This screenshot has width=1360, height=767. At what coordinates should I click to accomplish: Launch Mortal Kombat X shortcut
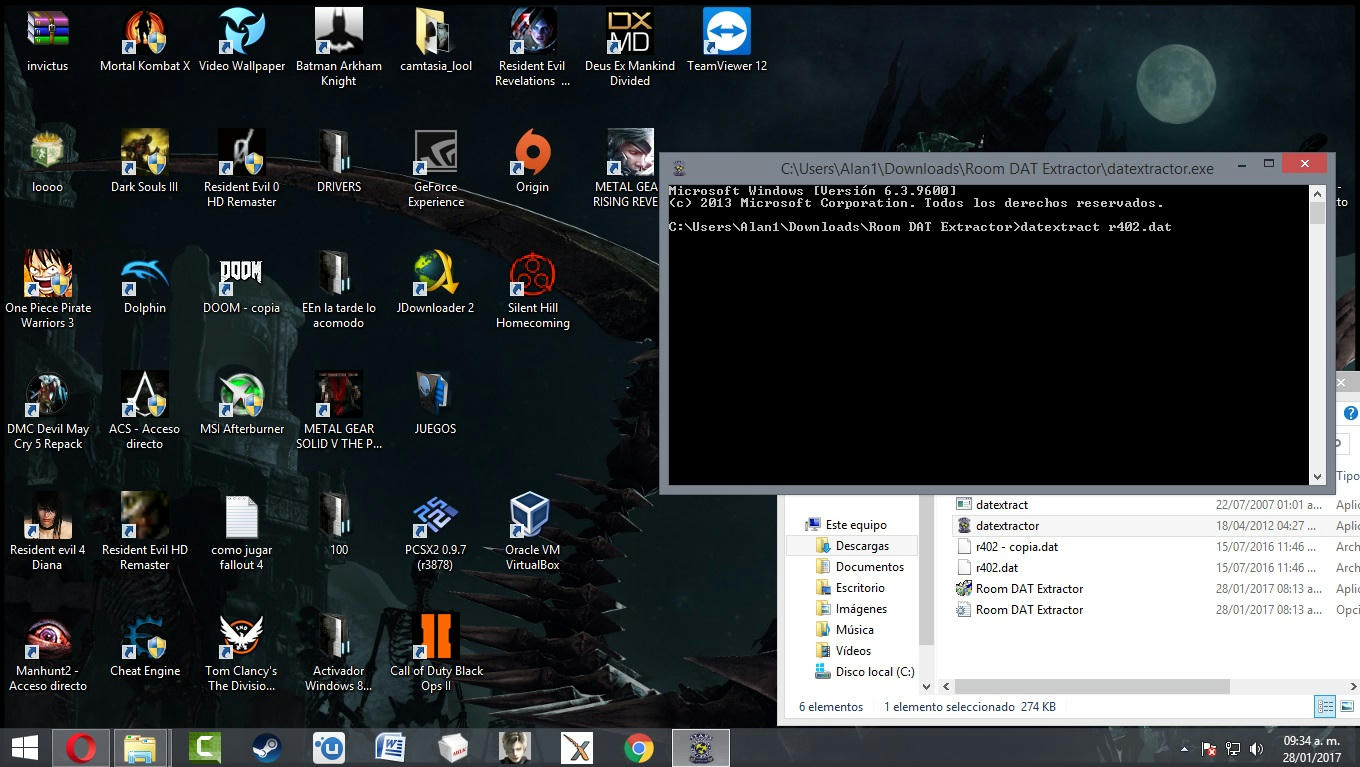click(x=145, y=41)
